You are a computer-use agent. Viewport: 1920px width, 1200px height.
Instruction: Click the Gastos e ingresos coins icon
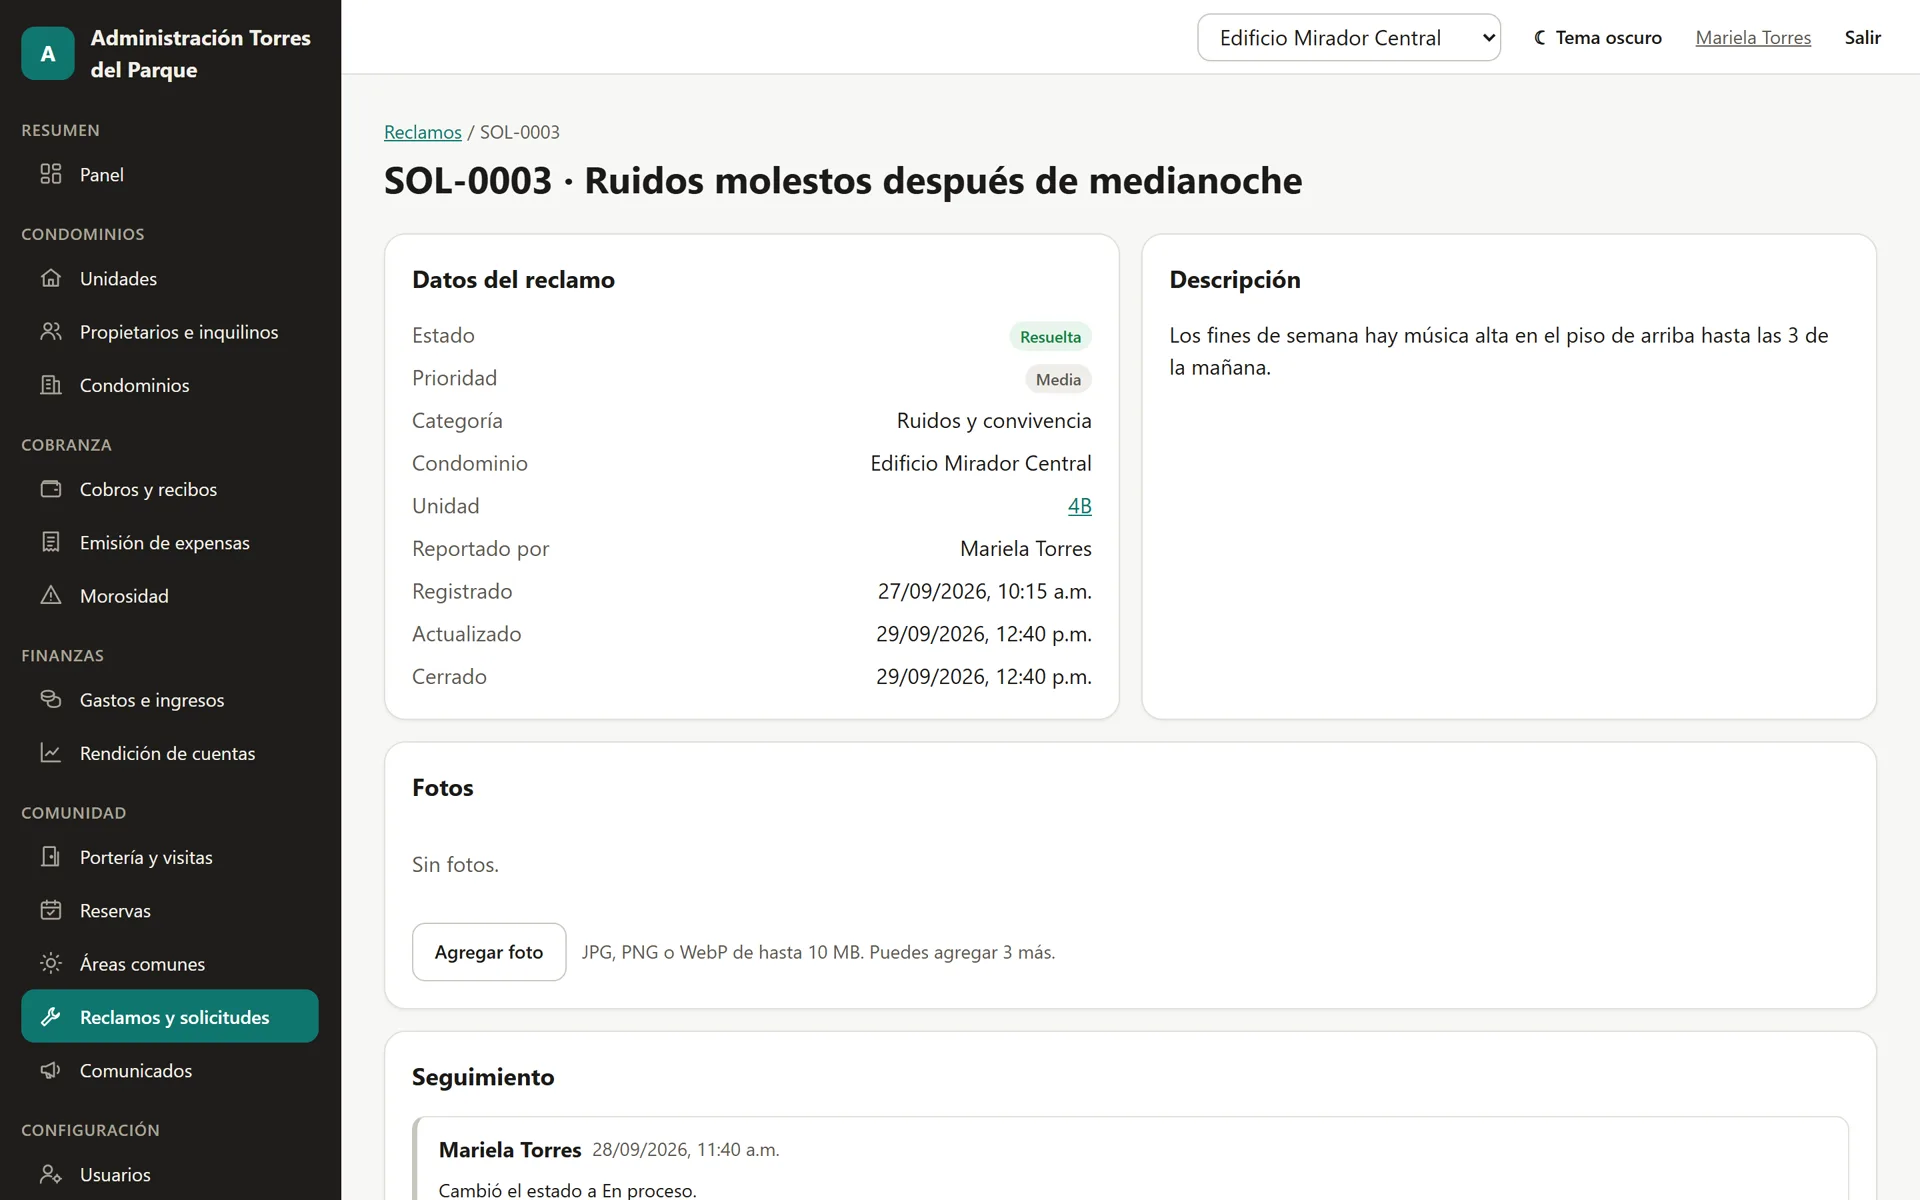point(51,699)
